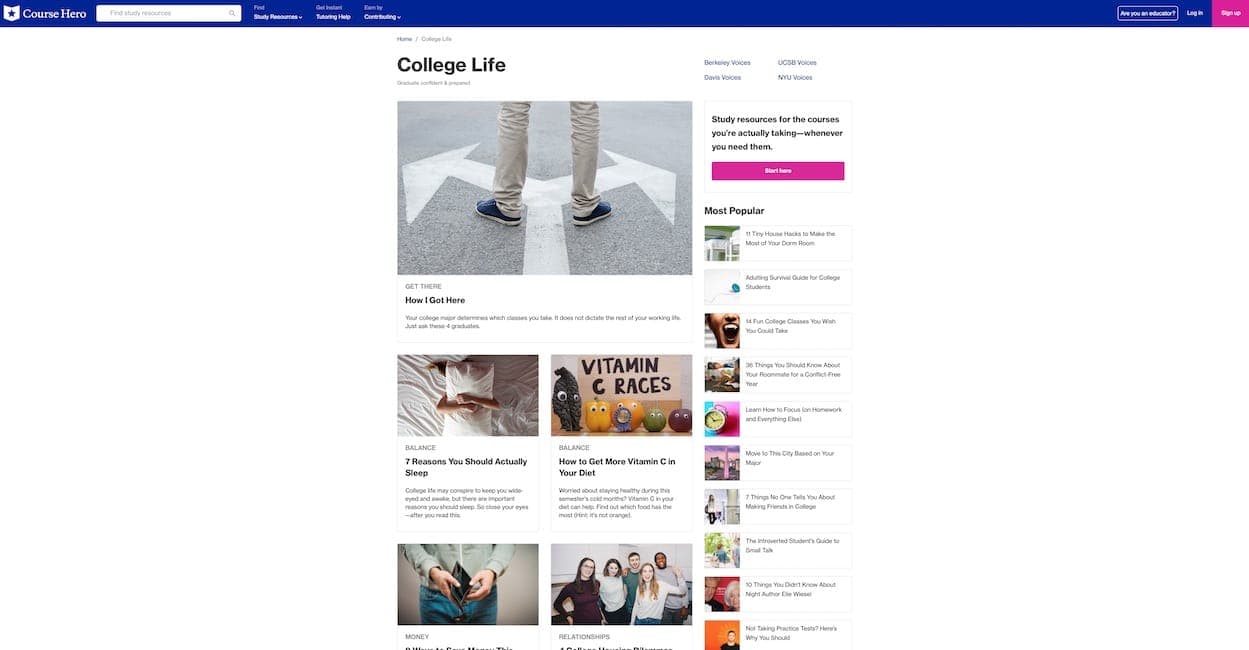Viewport: 1249px width, 650px height.
Task: Go to Home breadcrumb link
Action: 404,39
